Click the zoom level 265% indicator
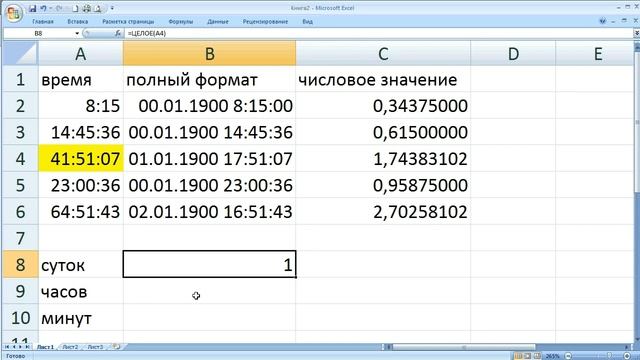Image resolution: width=640 pixels, height=360 pixels. pyautogui.click(x=552, y=356)
